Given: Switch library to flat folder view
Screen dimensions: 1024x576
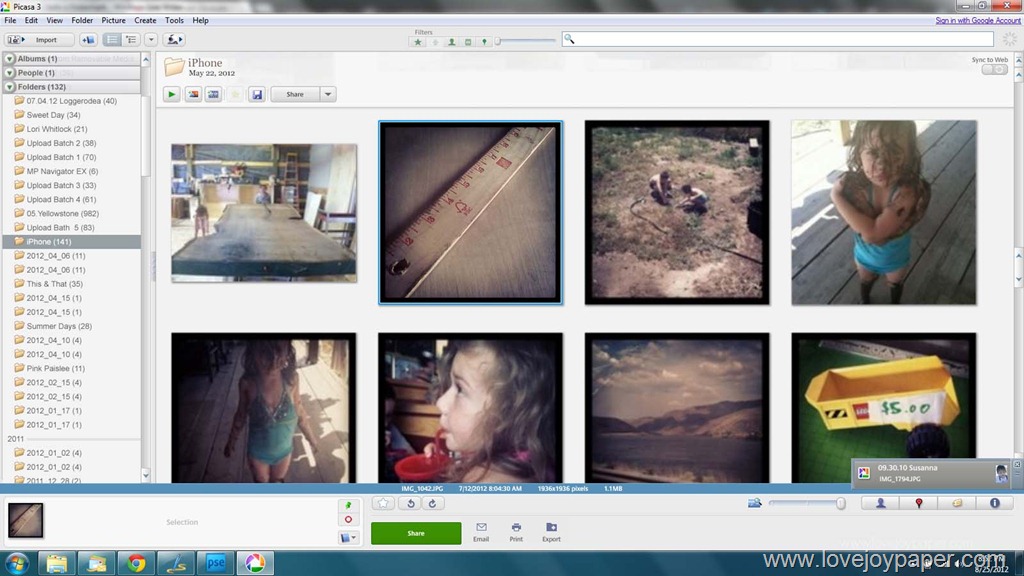Looking at the screenshot, I should 112,40.
